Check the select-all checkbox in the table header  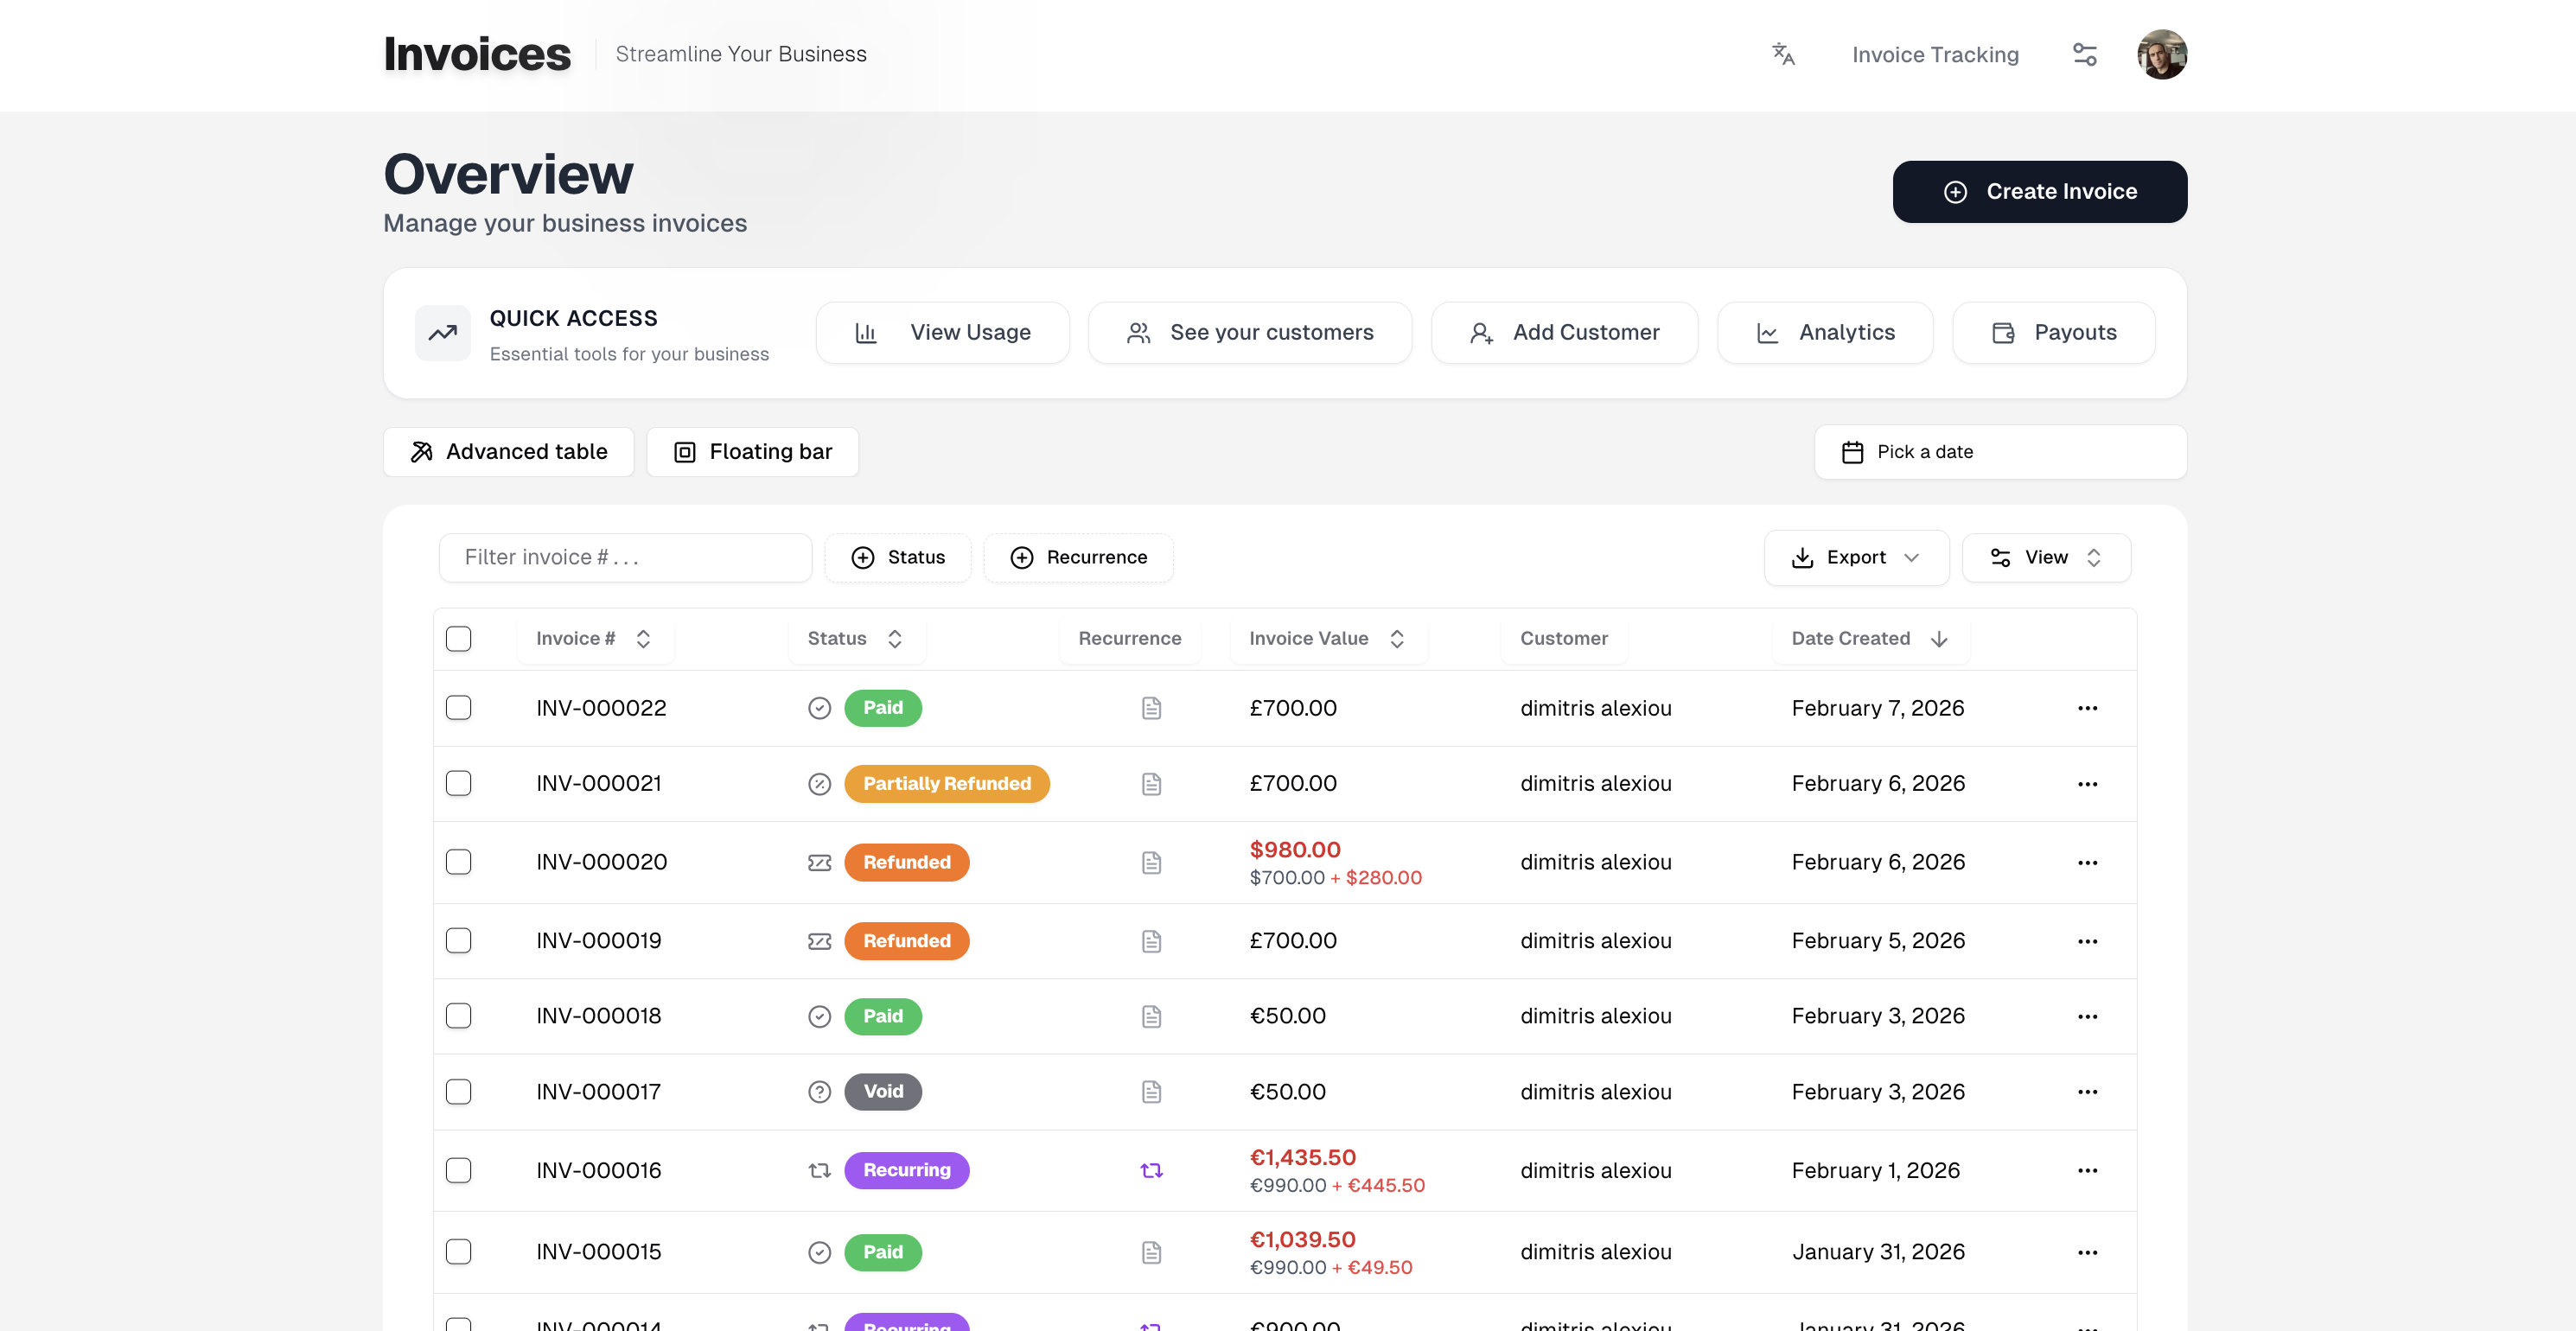pos(459,638)
